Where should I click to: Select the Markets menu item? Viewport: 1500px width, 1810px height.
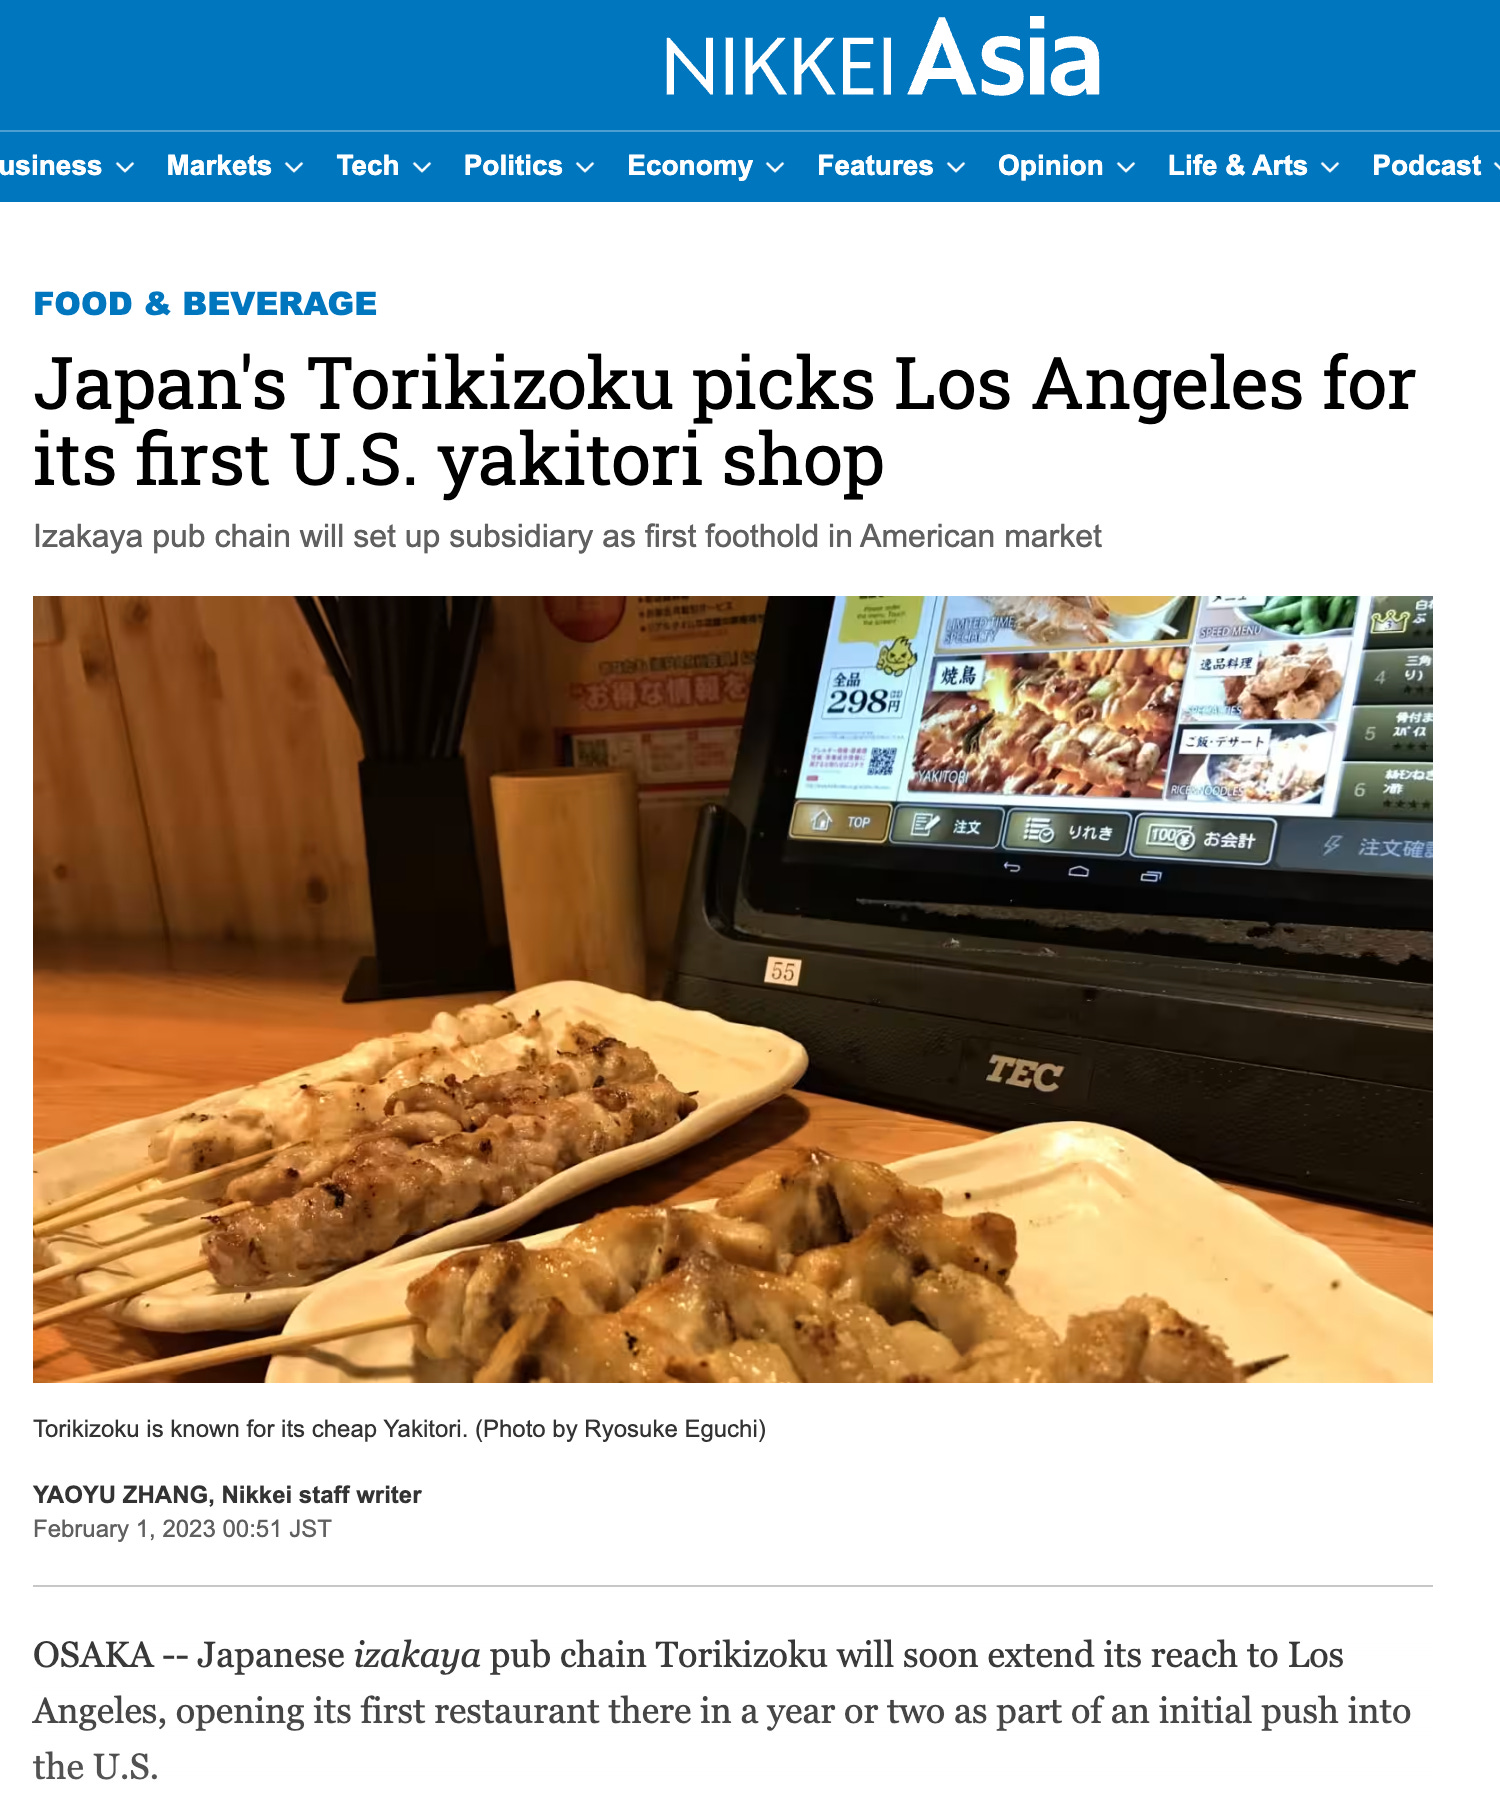(x=219, y=166)
